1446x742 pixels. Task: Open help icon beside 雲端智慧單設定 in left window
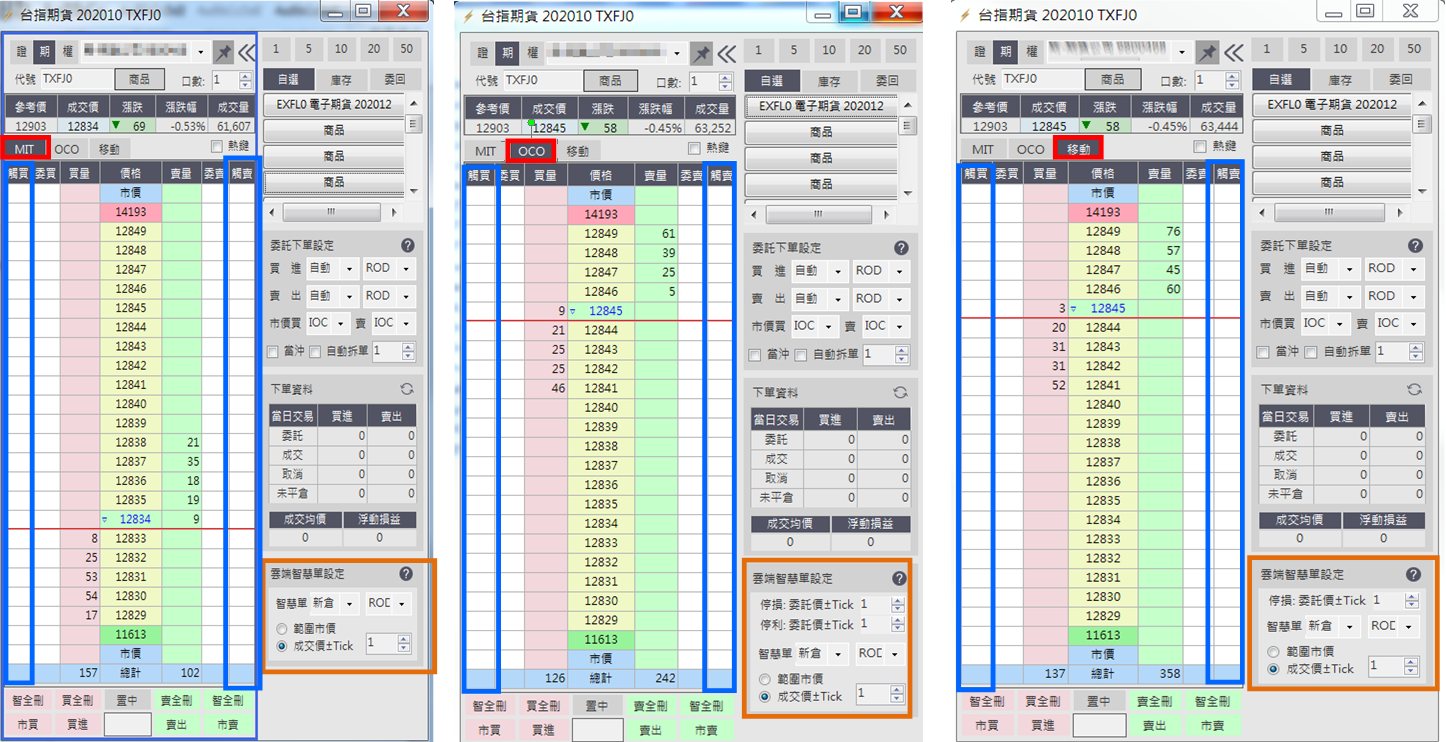click(x=406, y=574)
